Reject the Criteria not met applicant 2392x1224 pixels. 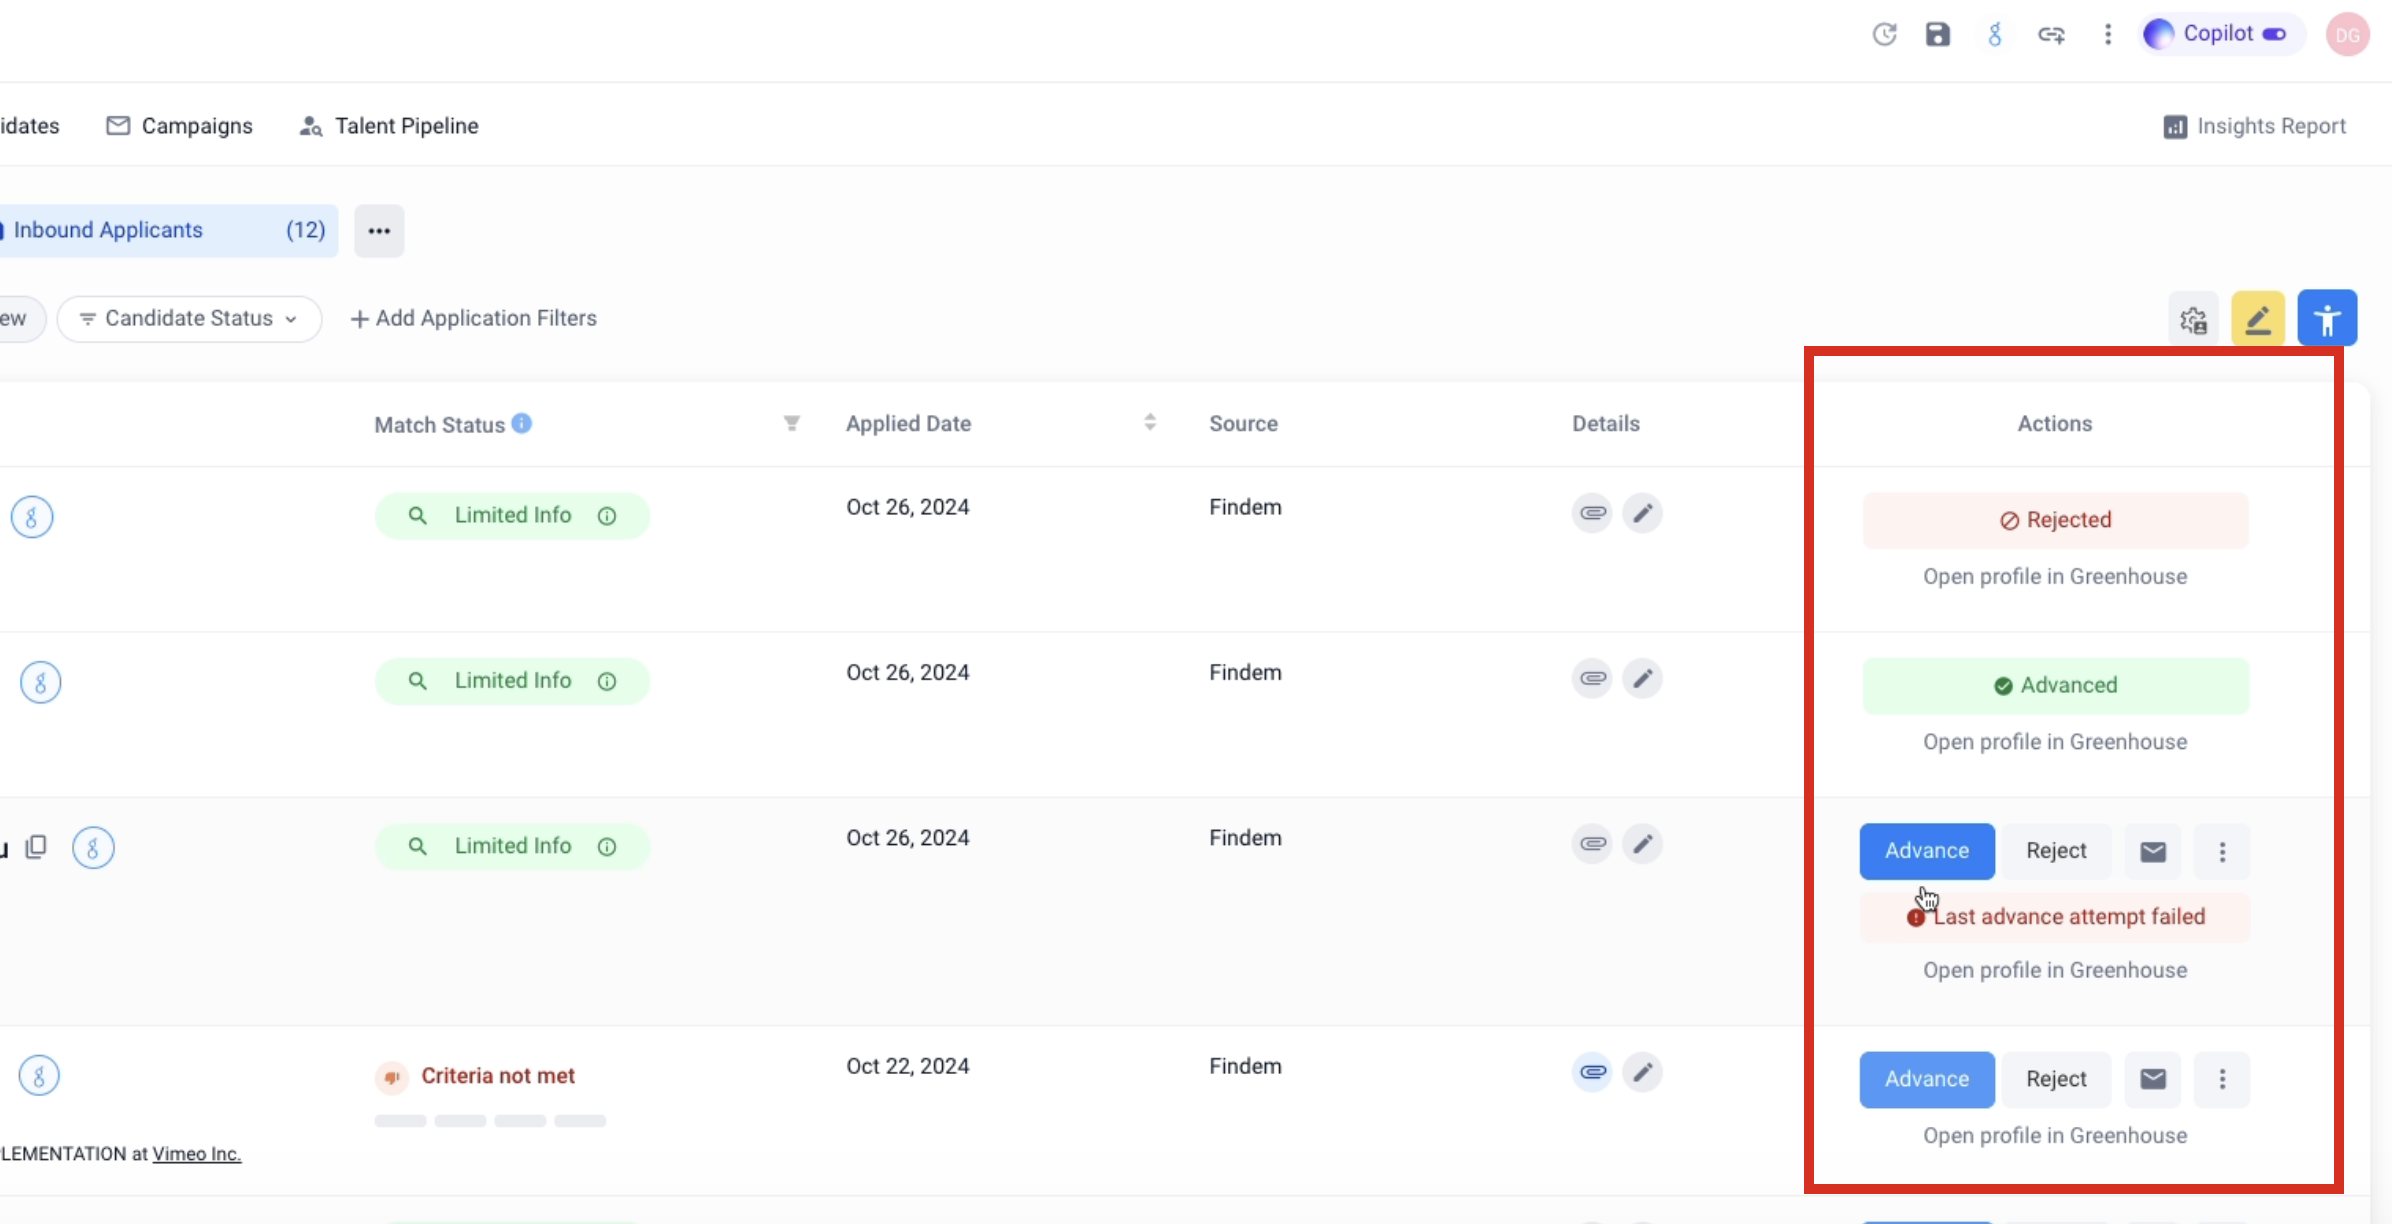[x=2056, y=1079]
